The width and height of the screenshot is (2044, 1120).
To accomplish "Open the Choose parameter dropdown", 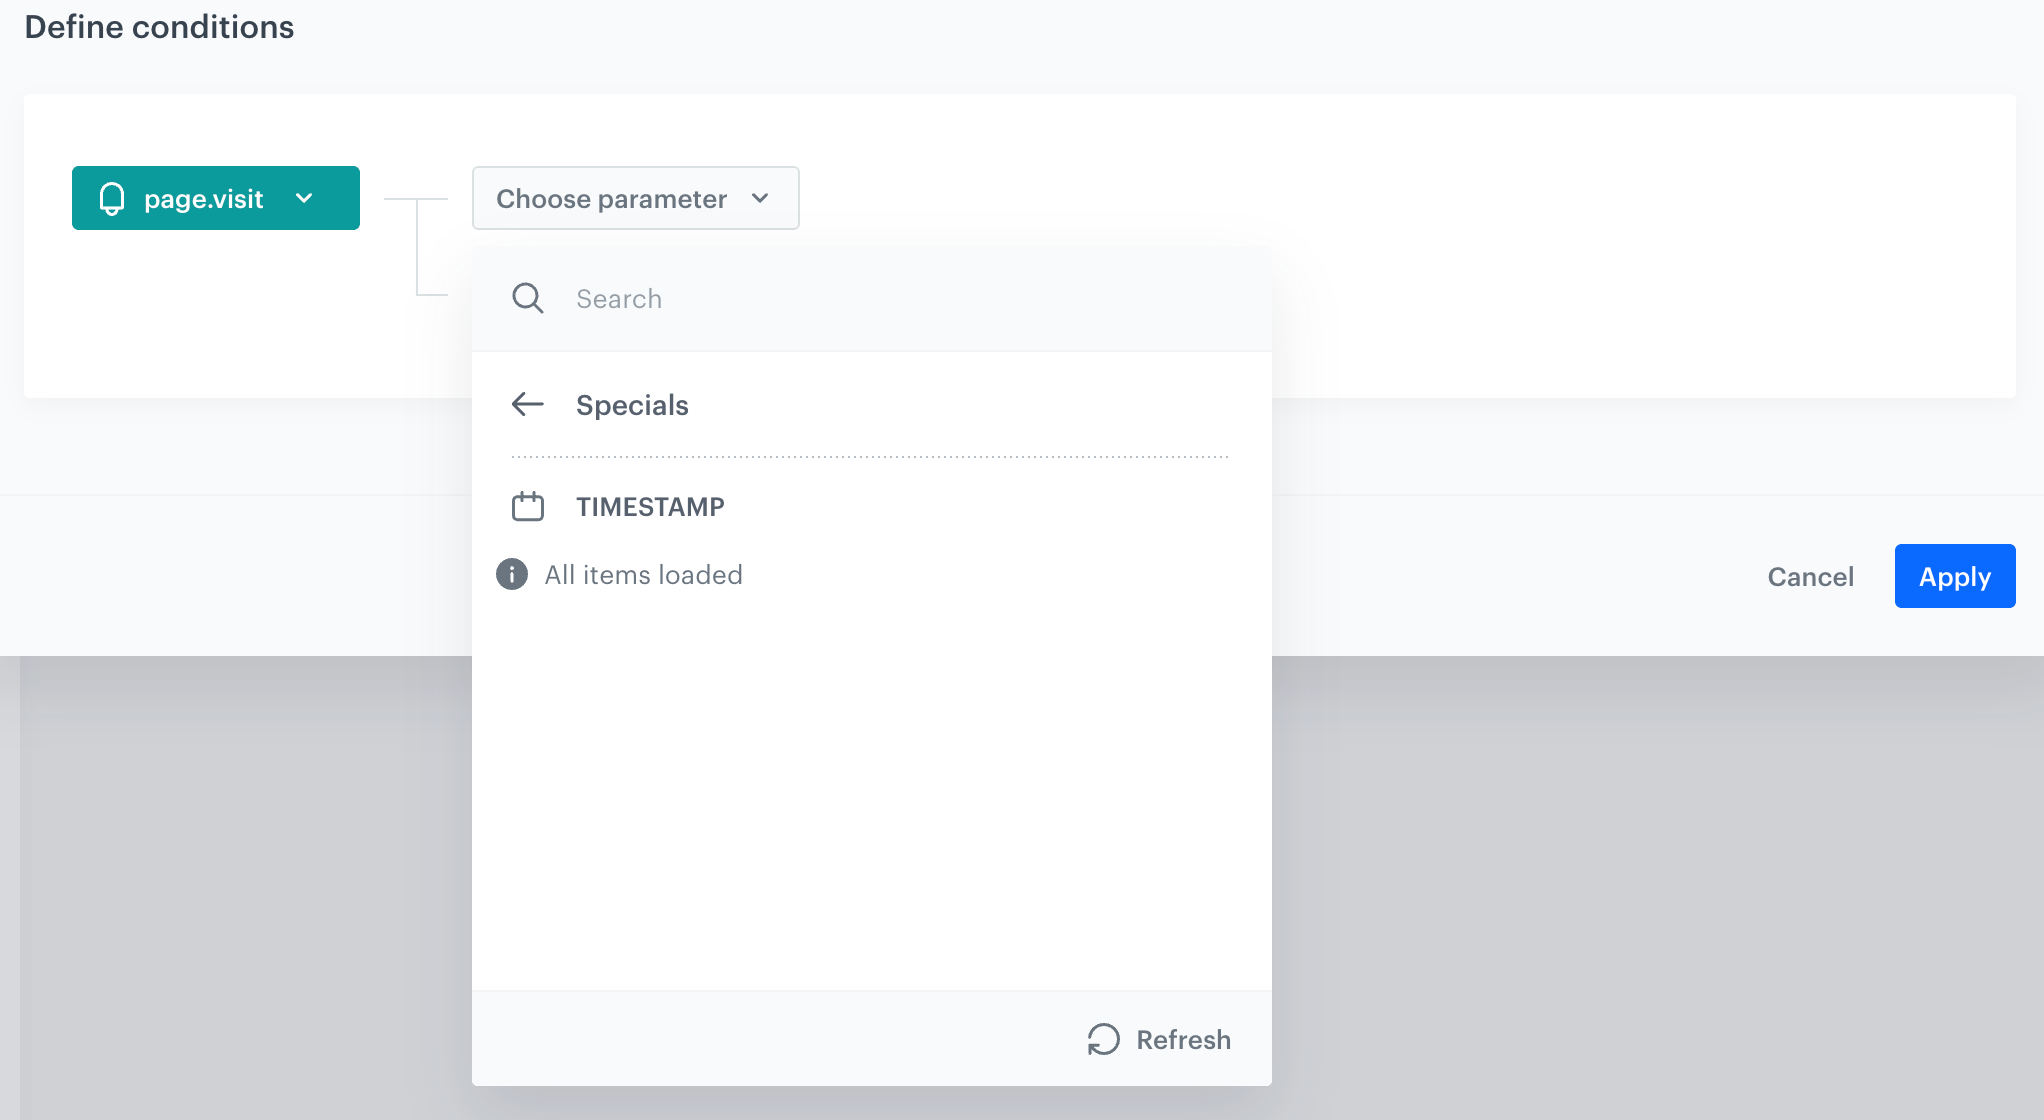I will pos(635,198).
